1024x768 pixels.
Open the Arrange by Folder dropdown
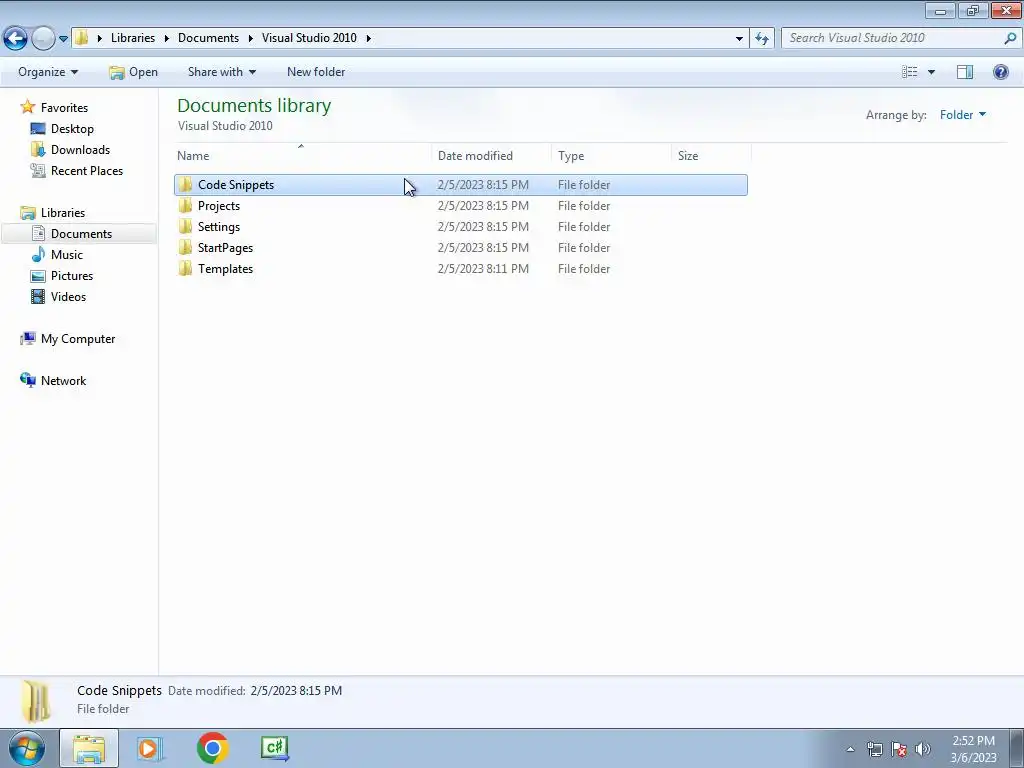point(963,115)
